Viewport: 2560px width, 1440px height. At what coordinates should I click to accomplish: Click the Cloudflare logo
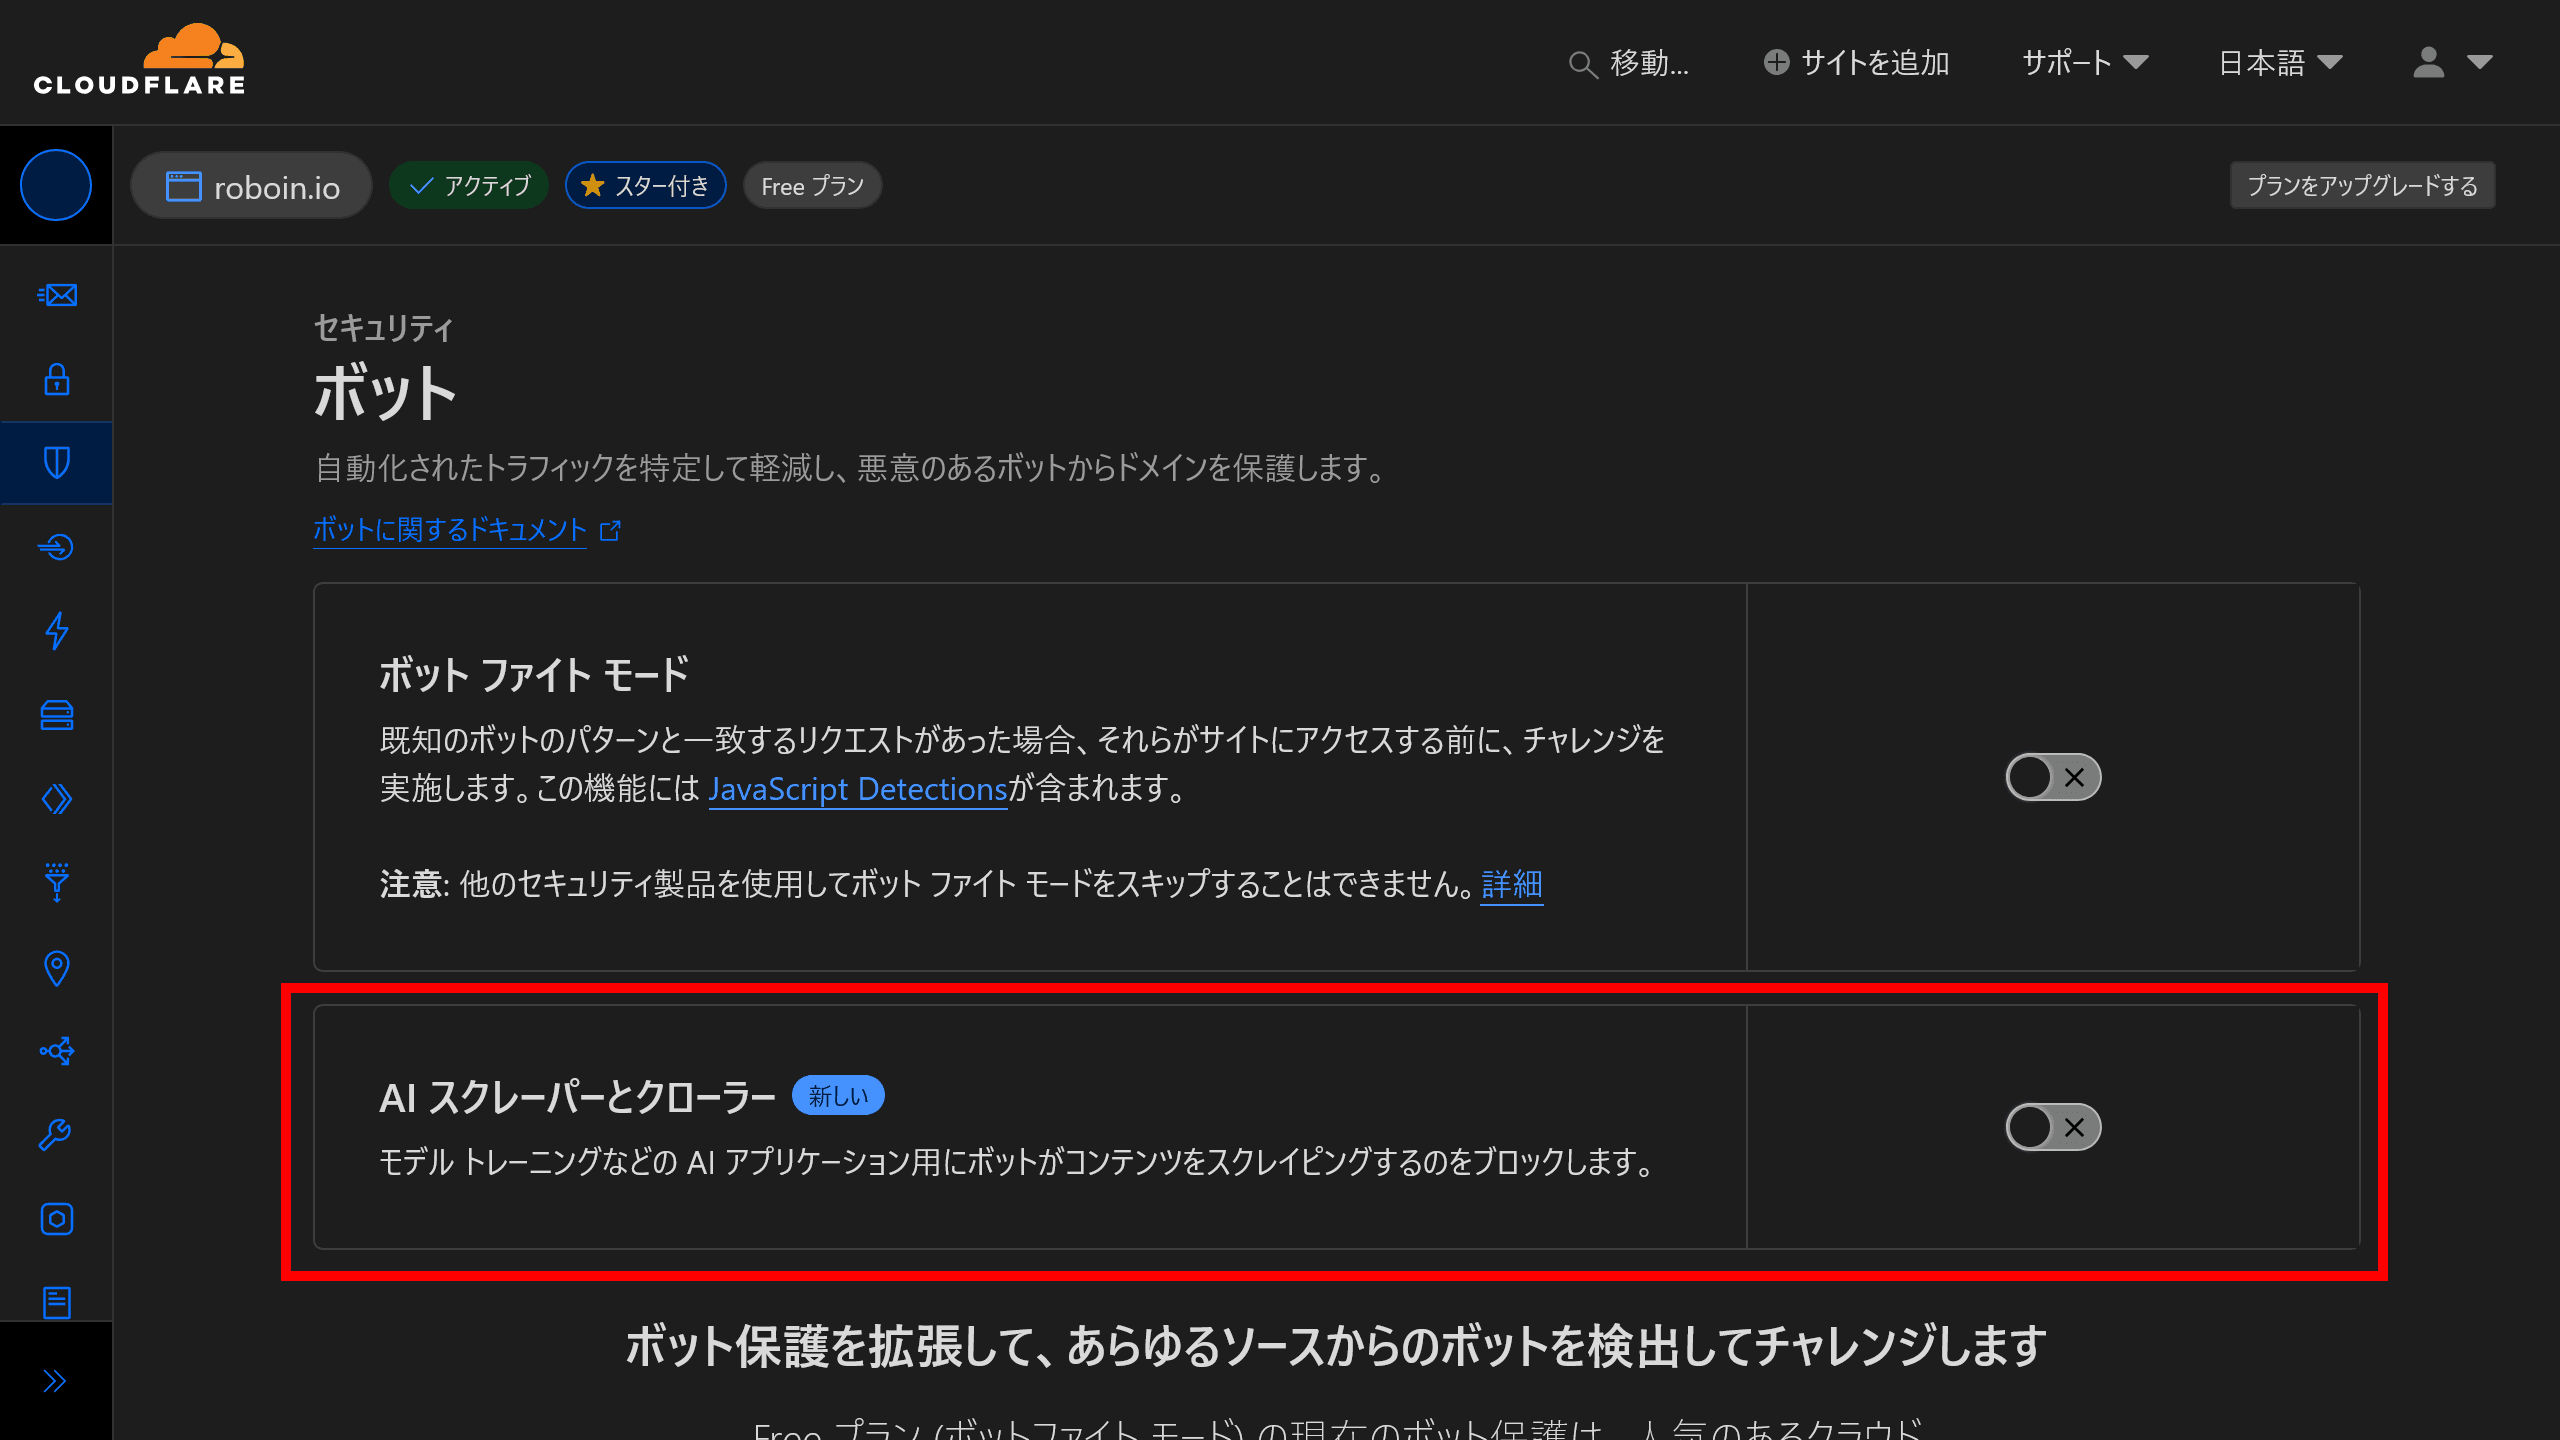click(139, 60)
